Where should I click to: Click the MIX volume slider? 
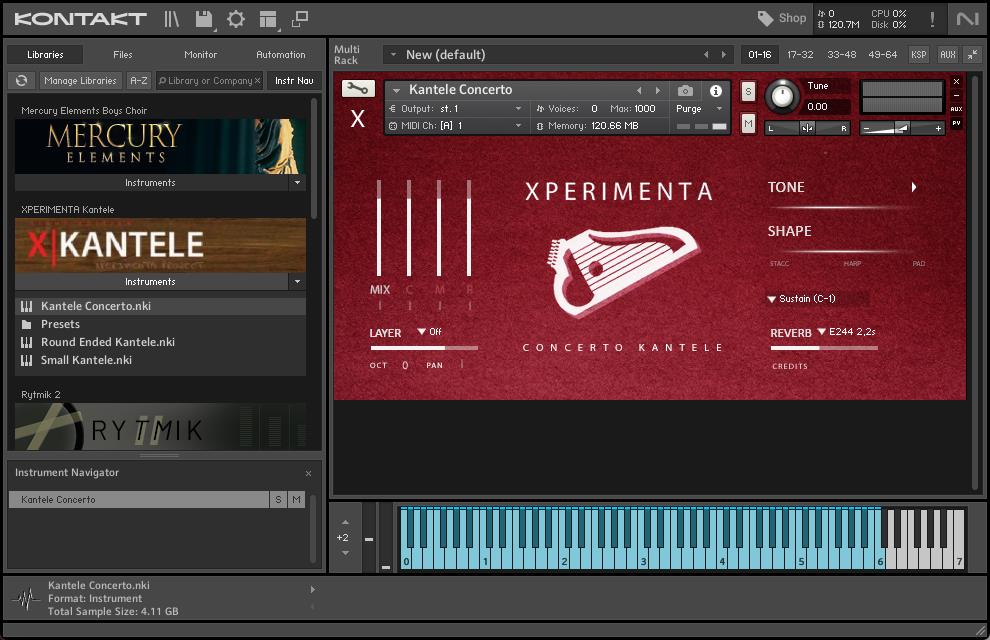click(x=379, y=230)
